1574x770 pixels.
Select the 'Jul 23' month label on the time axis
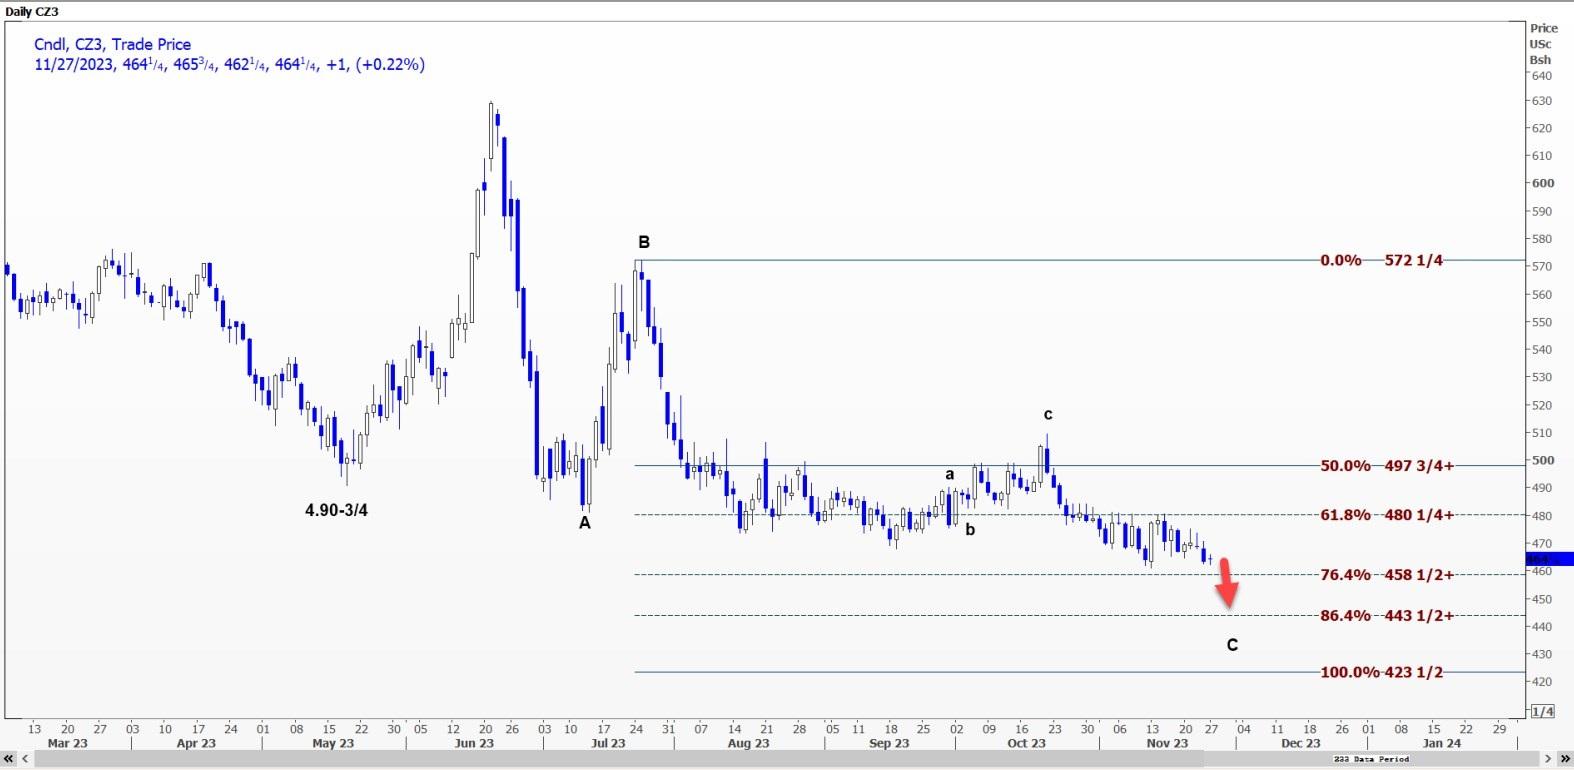608,743
